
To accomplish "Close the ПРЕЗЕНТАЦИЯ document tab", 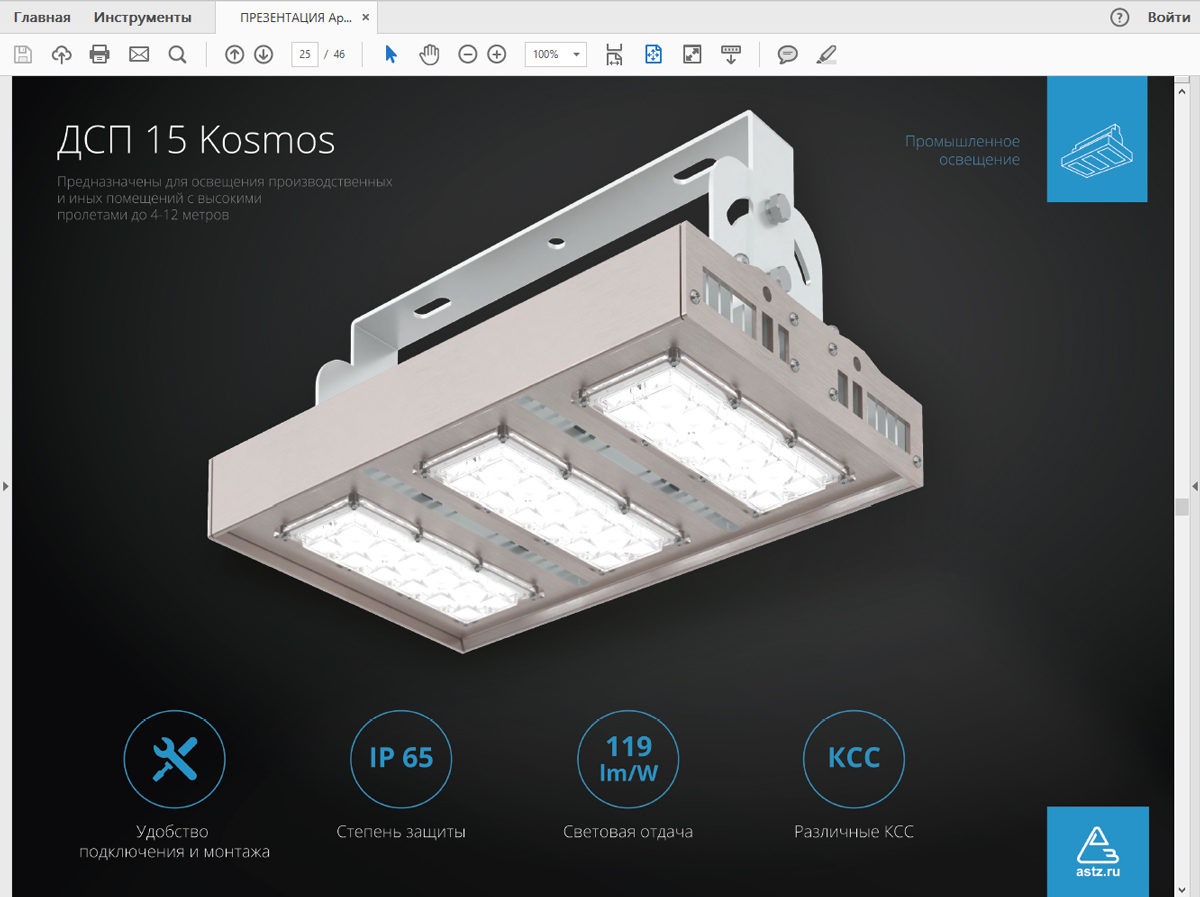I will tap(366, 18).
